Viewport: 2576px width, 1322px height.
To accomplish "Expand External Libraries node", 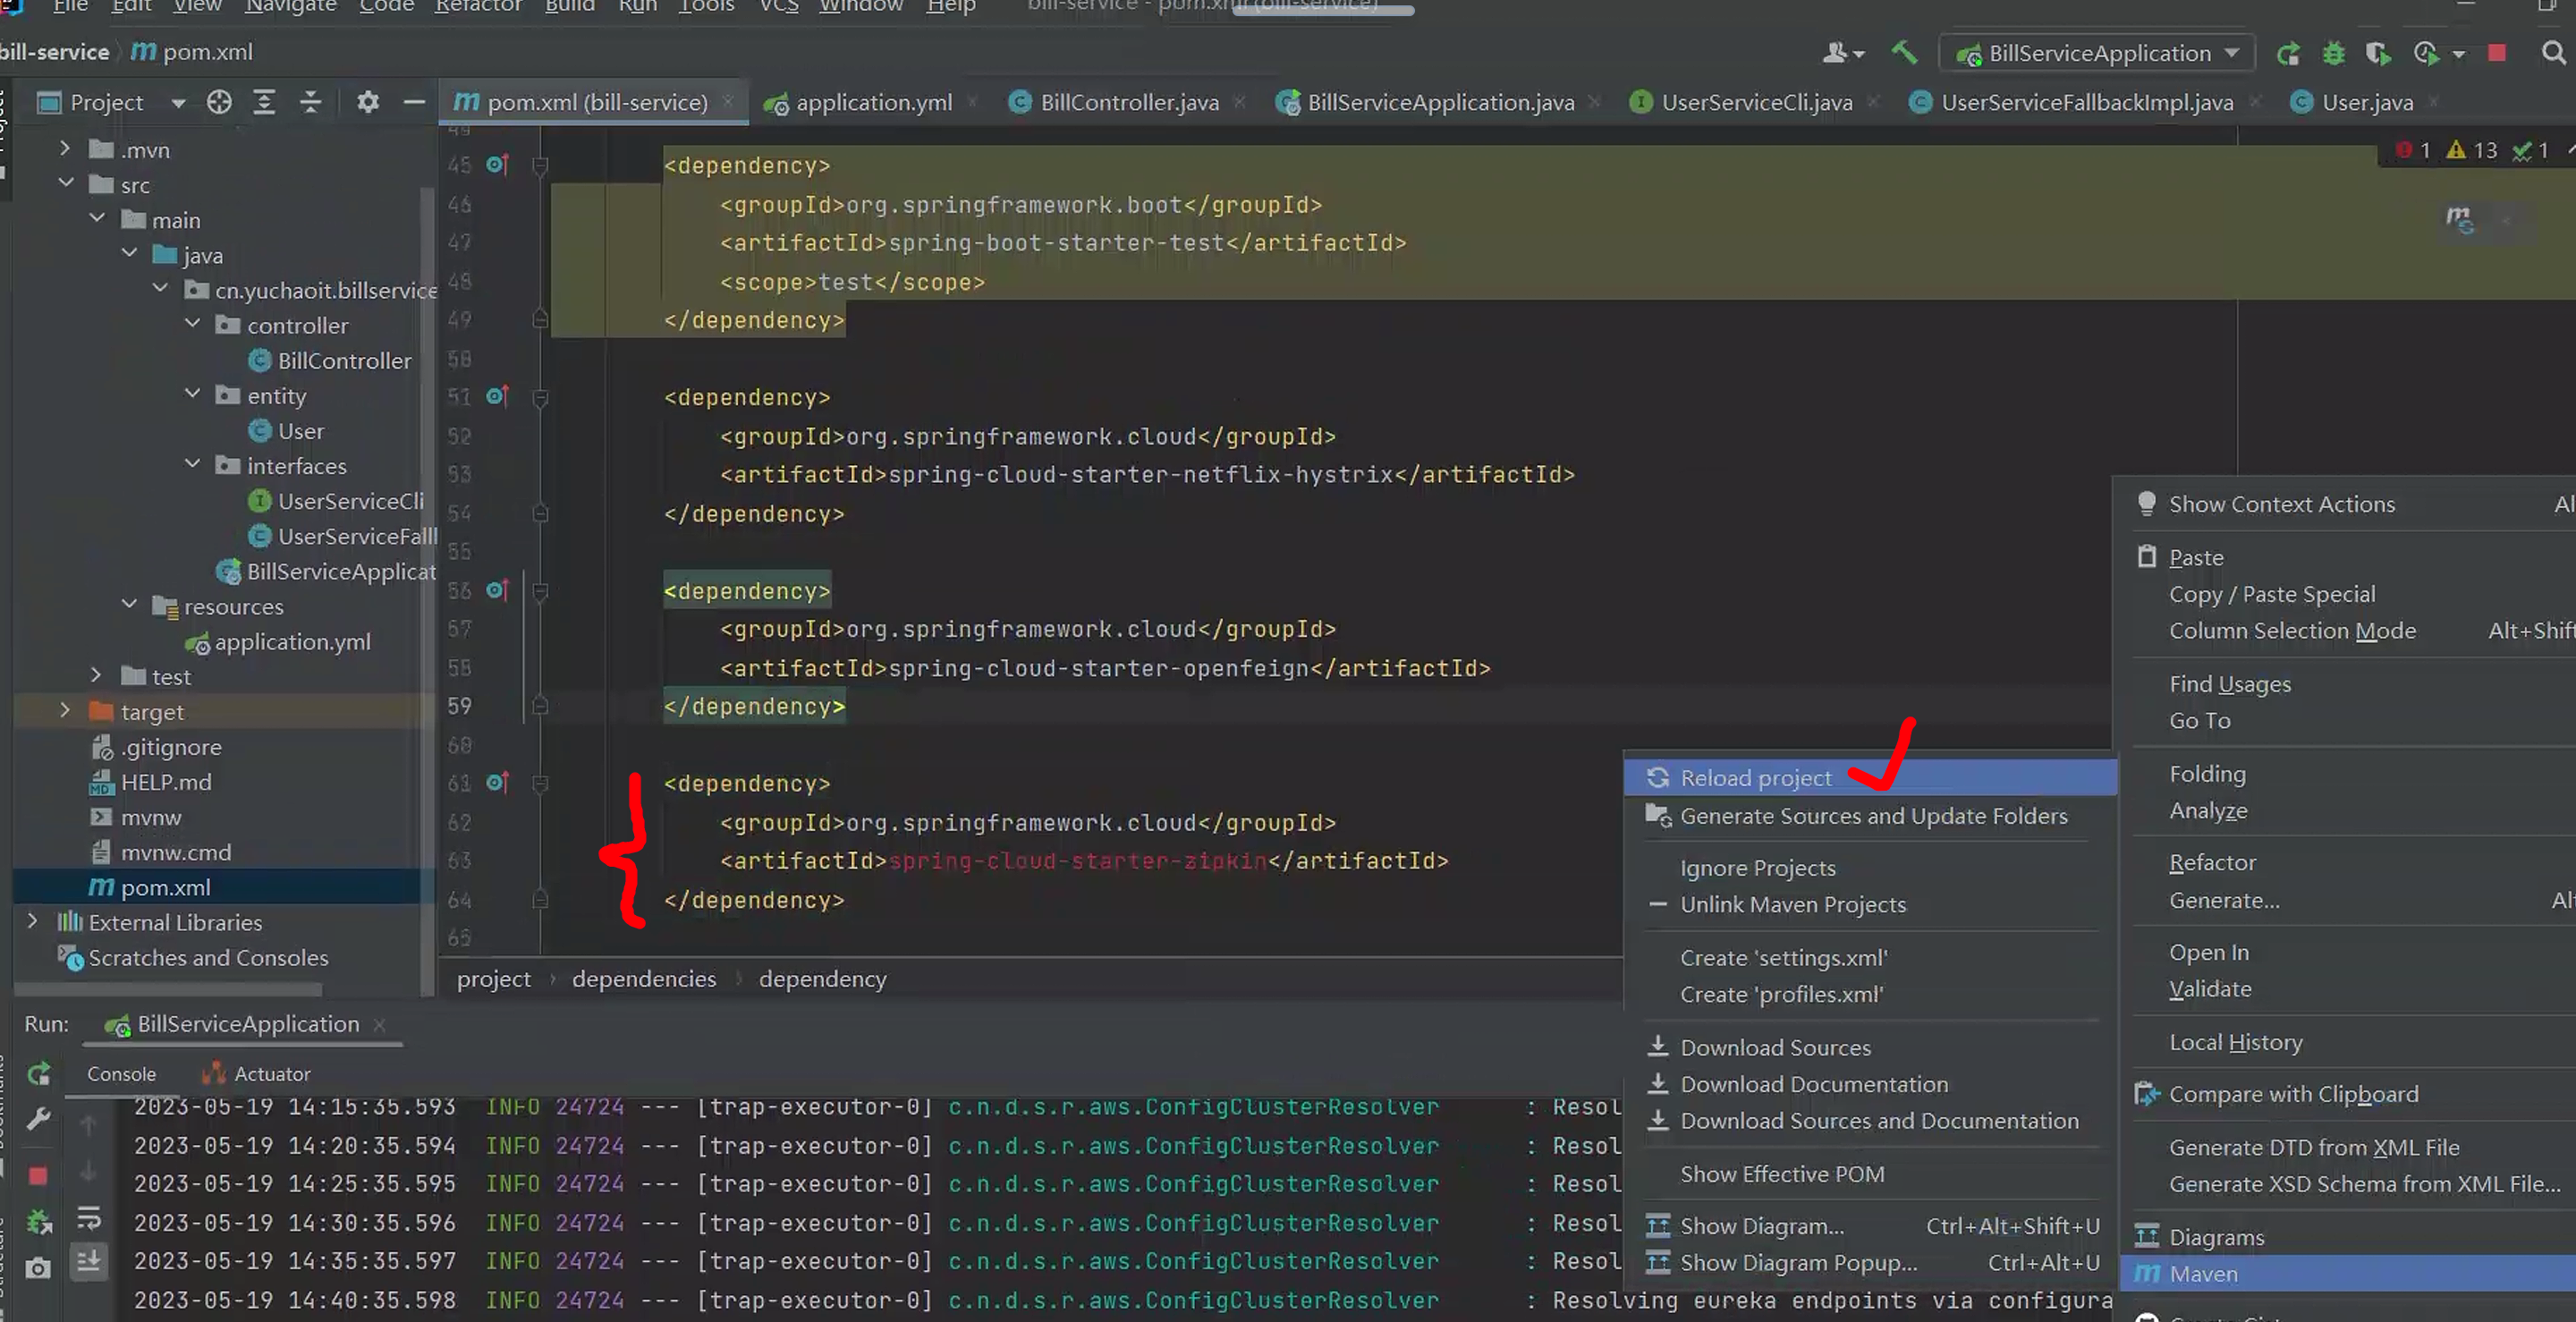I will pyautogui.click(x=33, y=921).
